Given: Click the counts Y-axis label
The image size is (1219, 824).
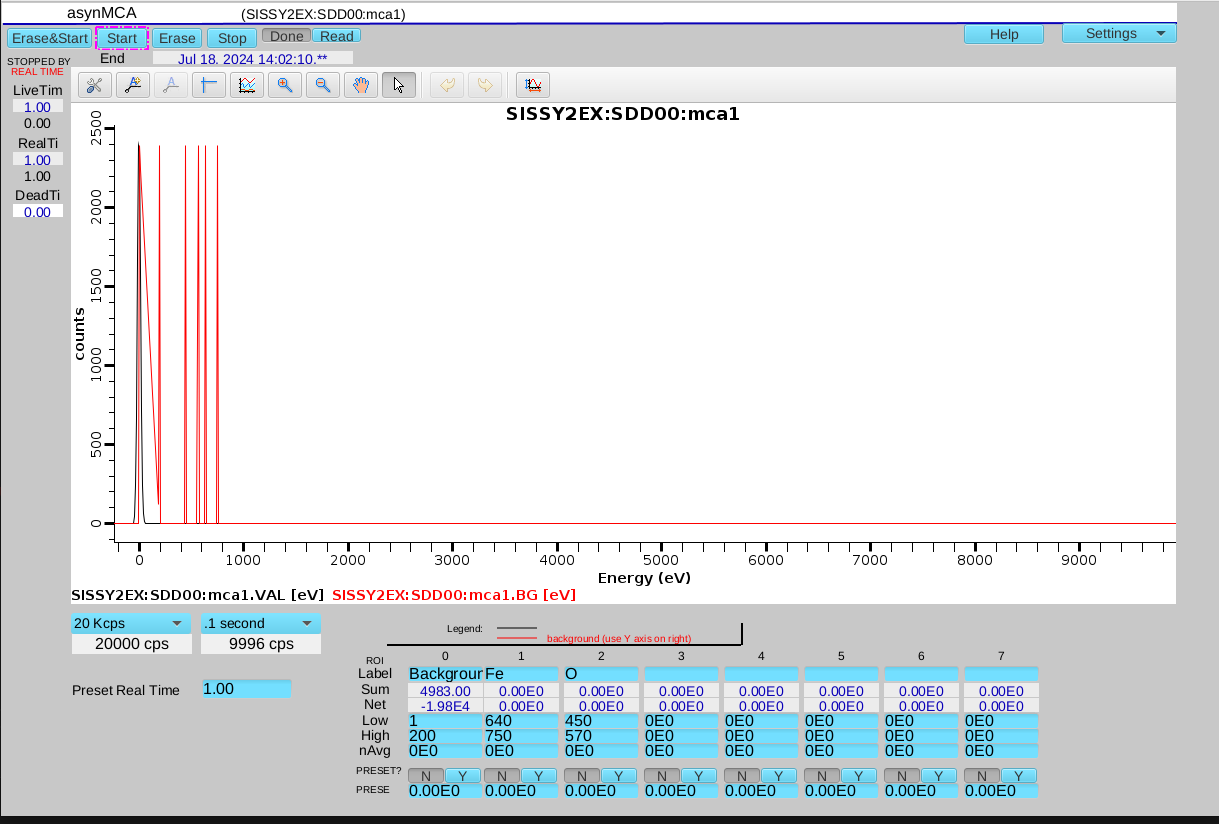Looking at the screenshot, I should [79, 334].
